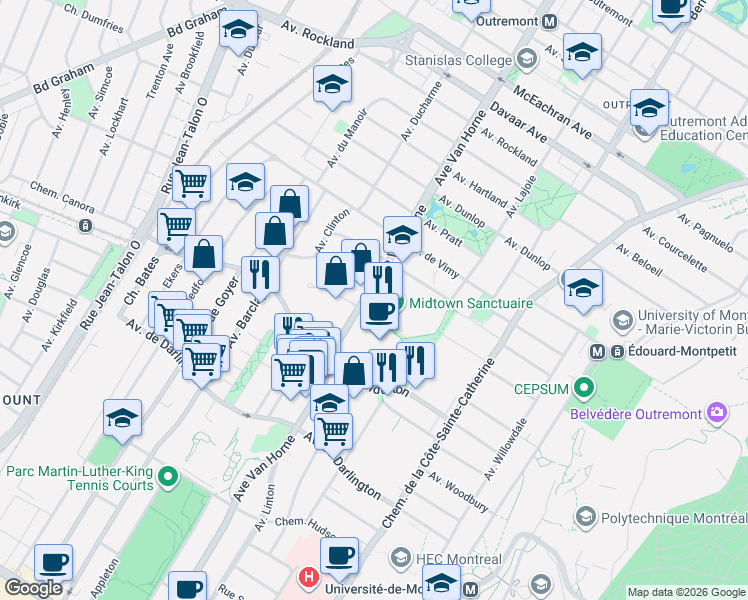Screen dimensions: 748x600
Task: Click grocery cart marker beside Rue Jean-Talon O
Action: (x=191, y=186)
